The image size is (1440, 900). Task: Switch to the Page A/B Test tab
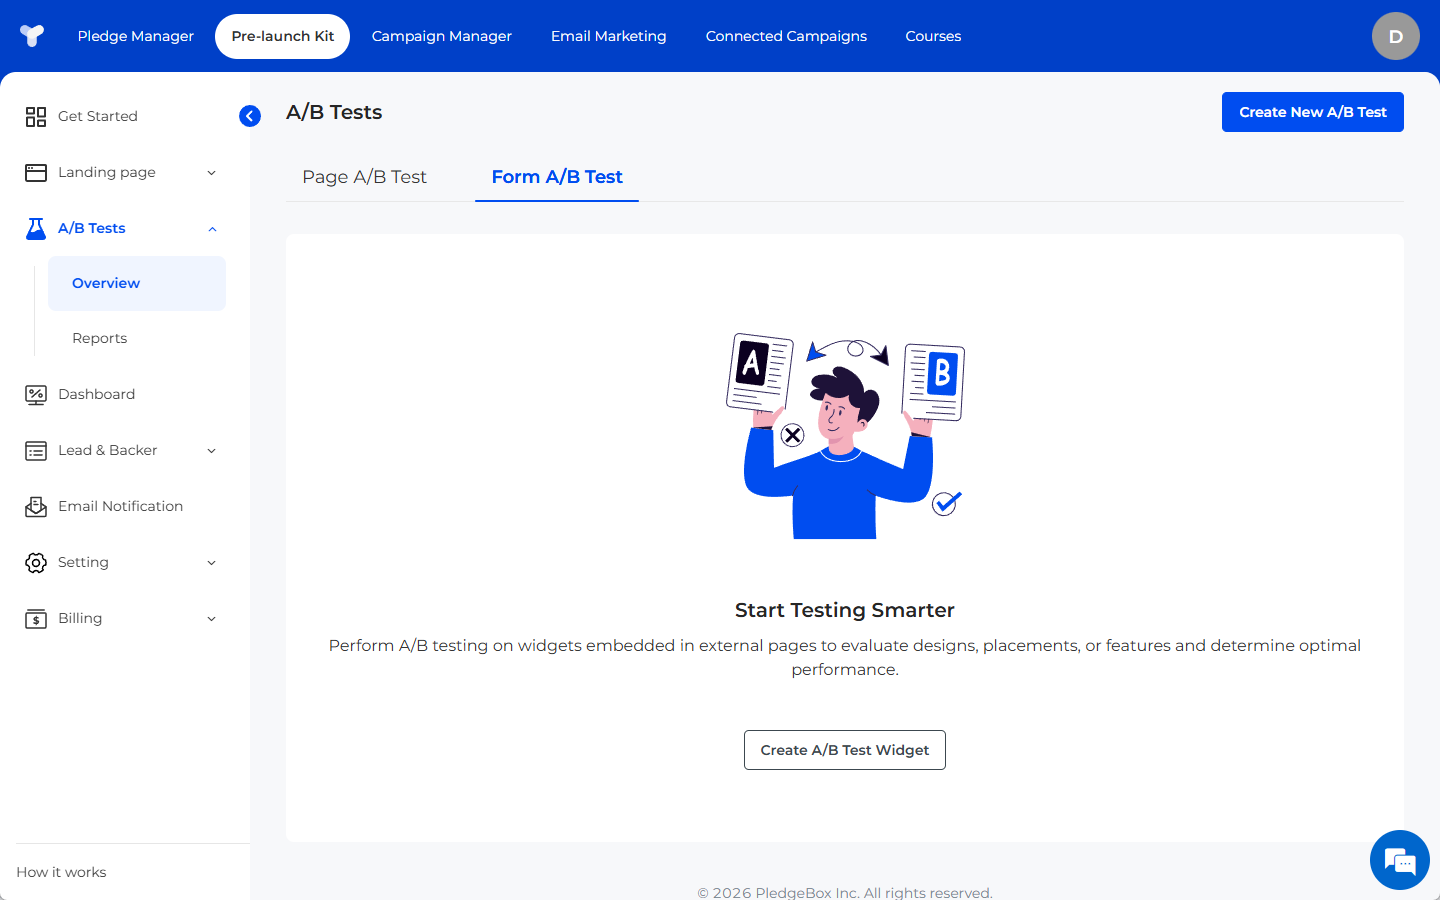(364, 177)
